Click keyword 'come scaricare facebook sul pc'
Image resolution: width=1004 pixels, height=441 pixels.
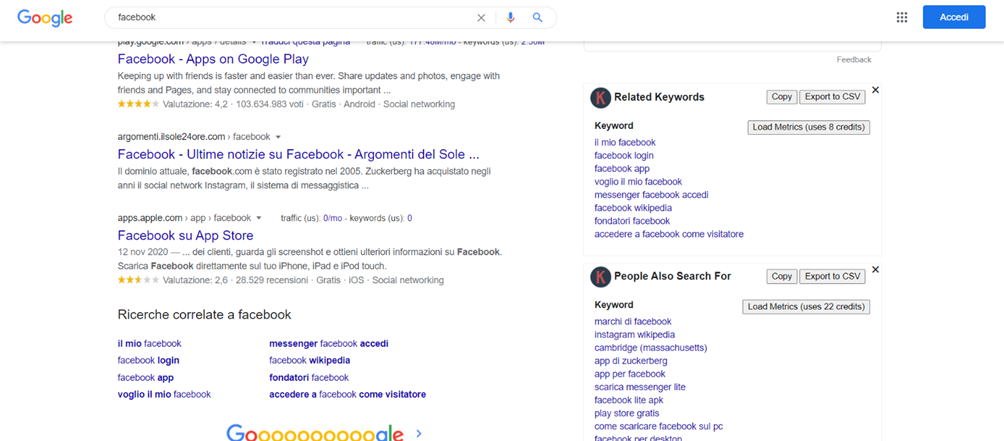[x=658, y=426]
